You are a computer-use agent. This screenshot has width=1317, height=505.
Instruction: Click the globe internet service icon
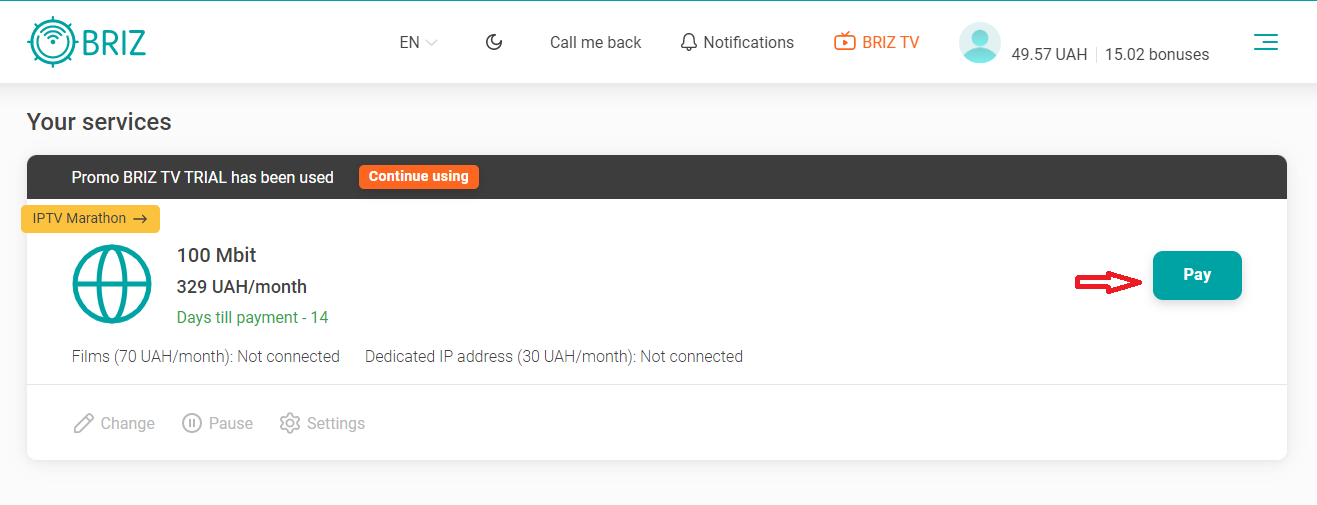112,284
